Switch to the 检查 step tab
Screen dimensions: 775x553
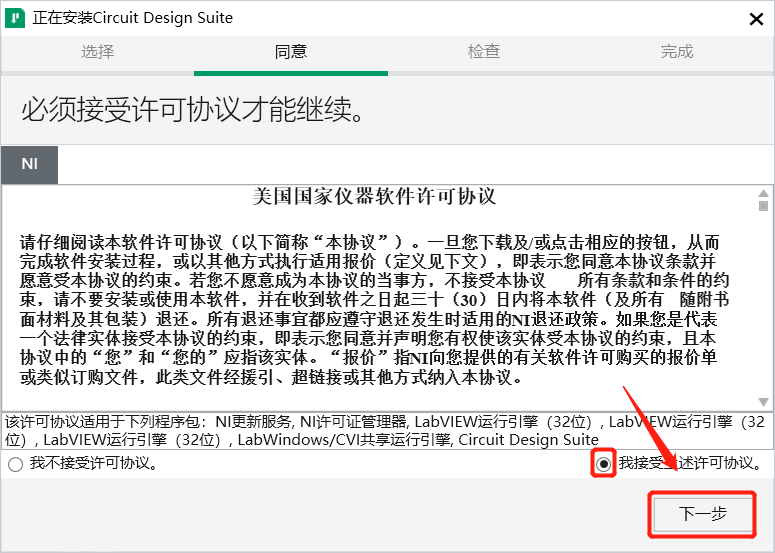(x=484, y=51)
